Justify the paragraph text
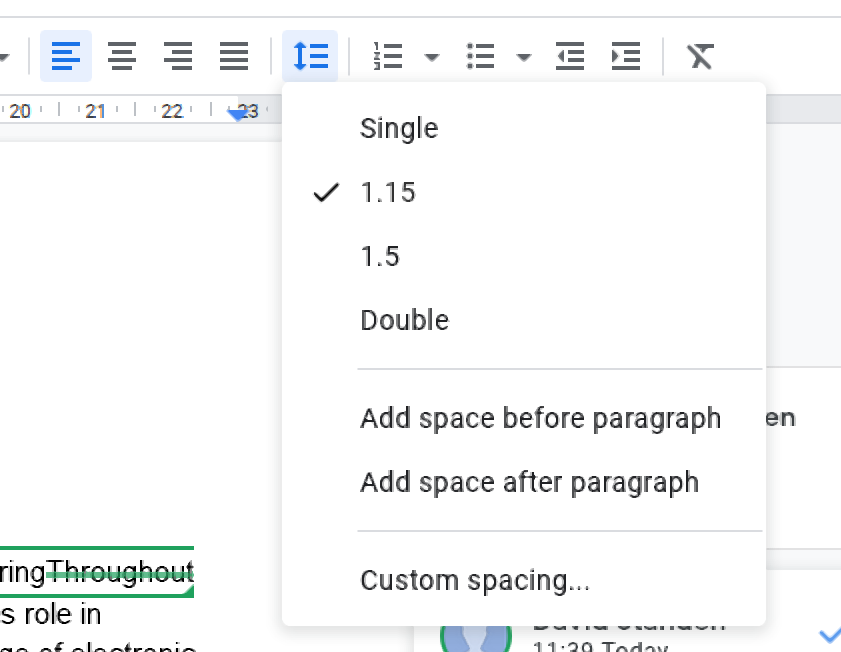The height and width of the screenshot is (652, 841). pos(234,57)
